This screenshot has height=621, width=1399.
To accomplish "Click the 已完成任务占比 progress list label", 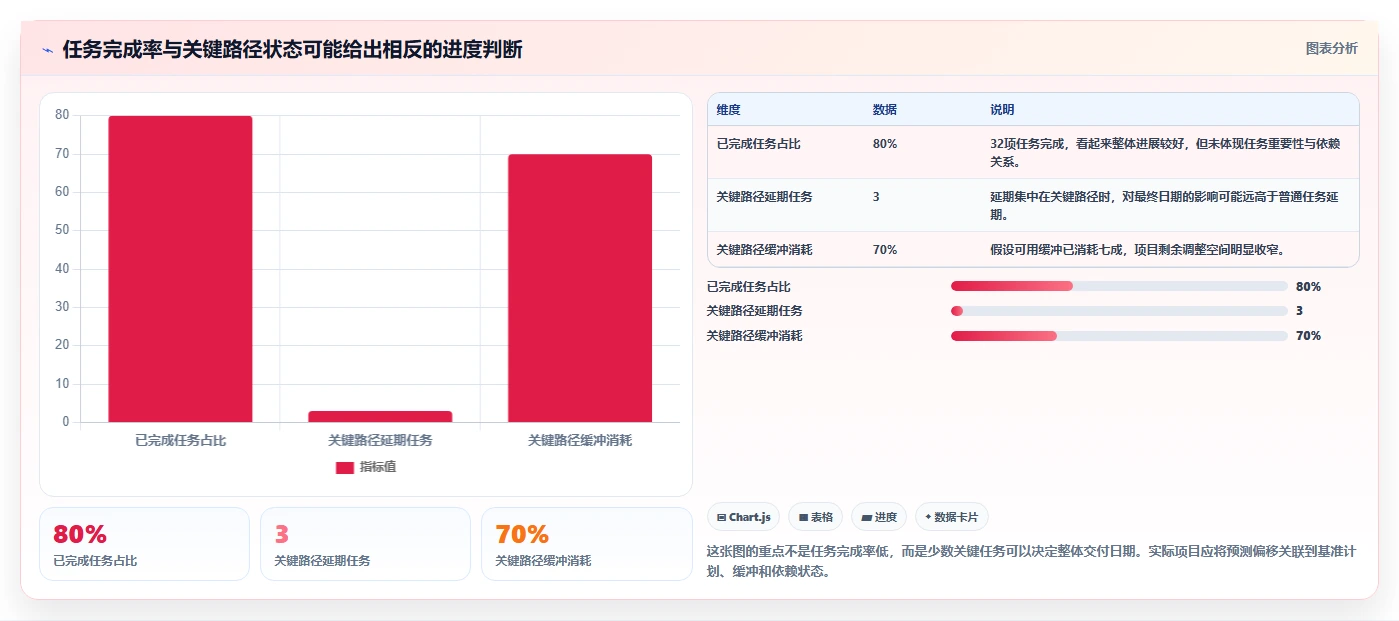I will [x=748, y=287].
